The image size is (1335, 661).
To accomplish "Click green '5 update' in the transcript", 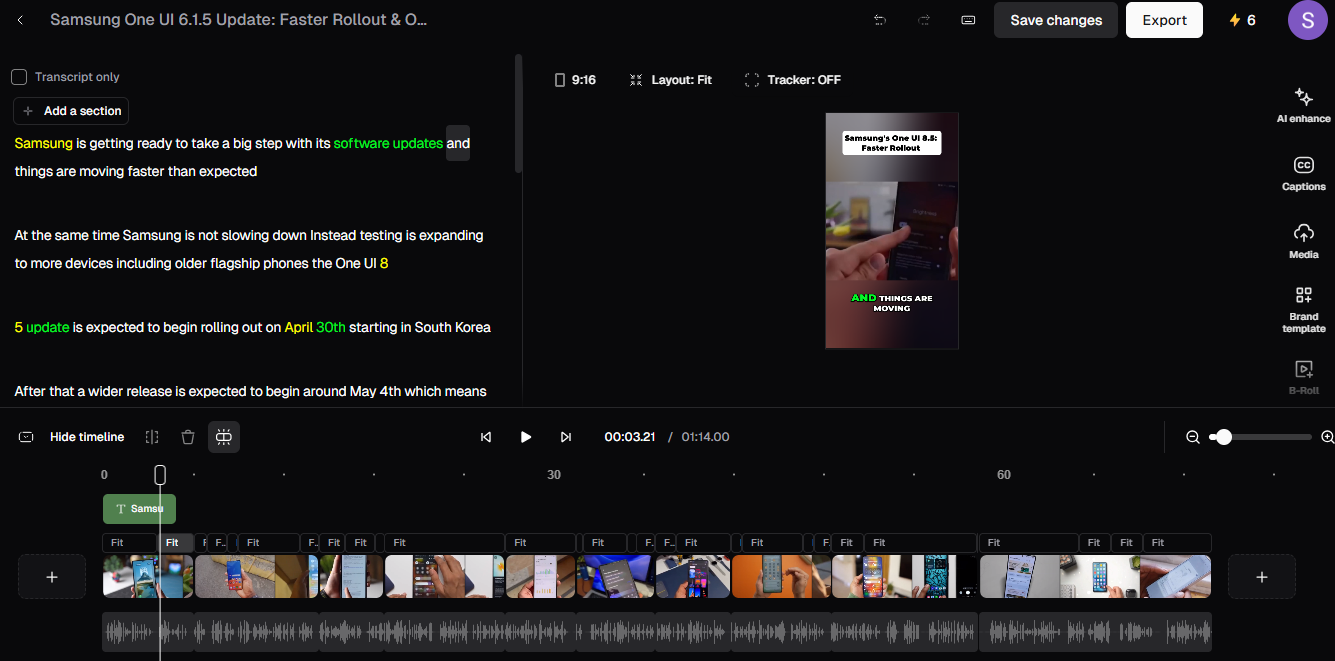I will click(42, 327).
